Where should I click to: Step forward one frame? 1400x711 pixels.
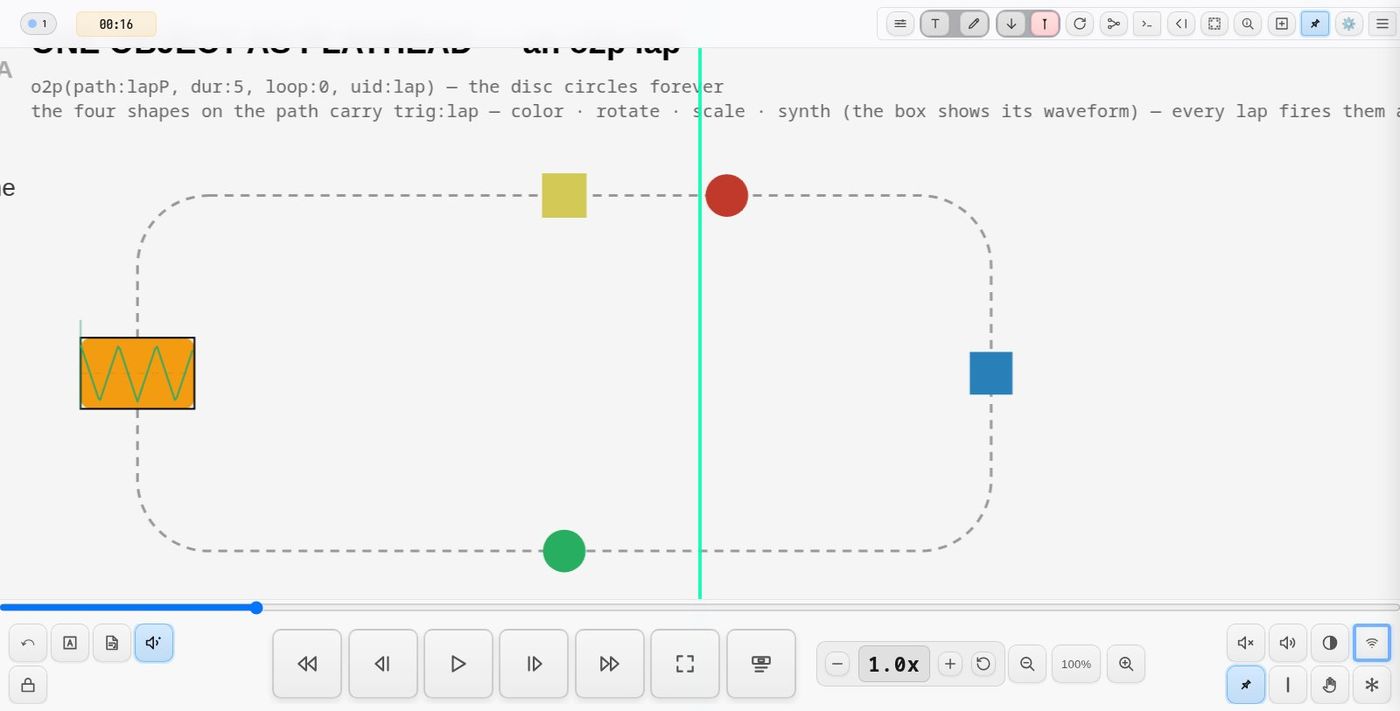click(x=534, y=664)
